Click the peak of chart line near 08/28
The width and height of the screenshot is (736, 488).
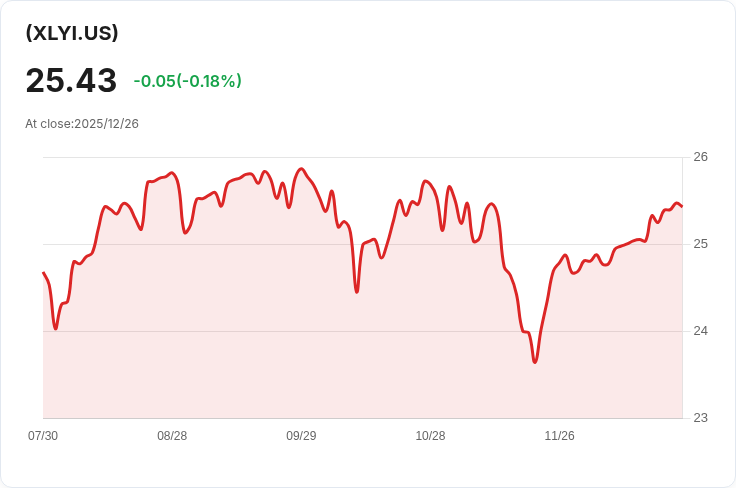(x=172, y=173)
